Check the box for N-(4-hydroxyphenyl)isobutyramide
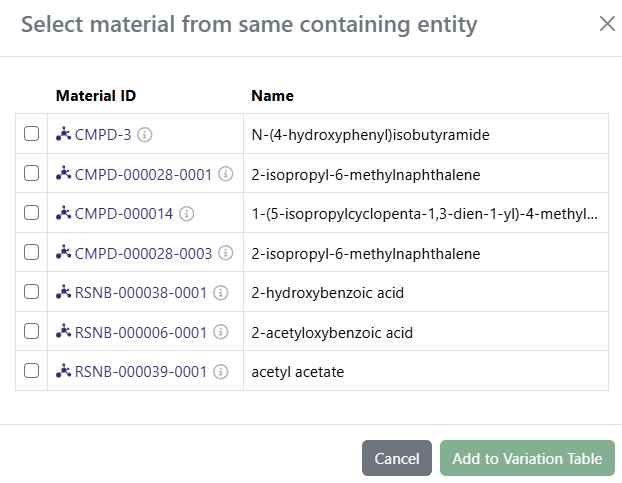Viewport: 622px width, 483px height. tap(31, 134)
